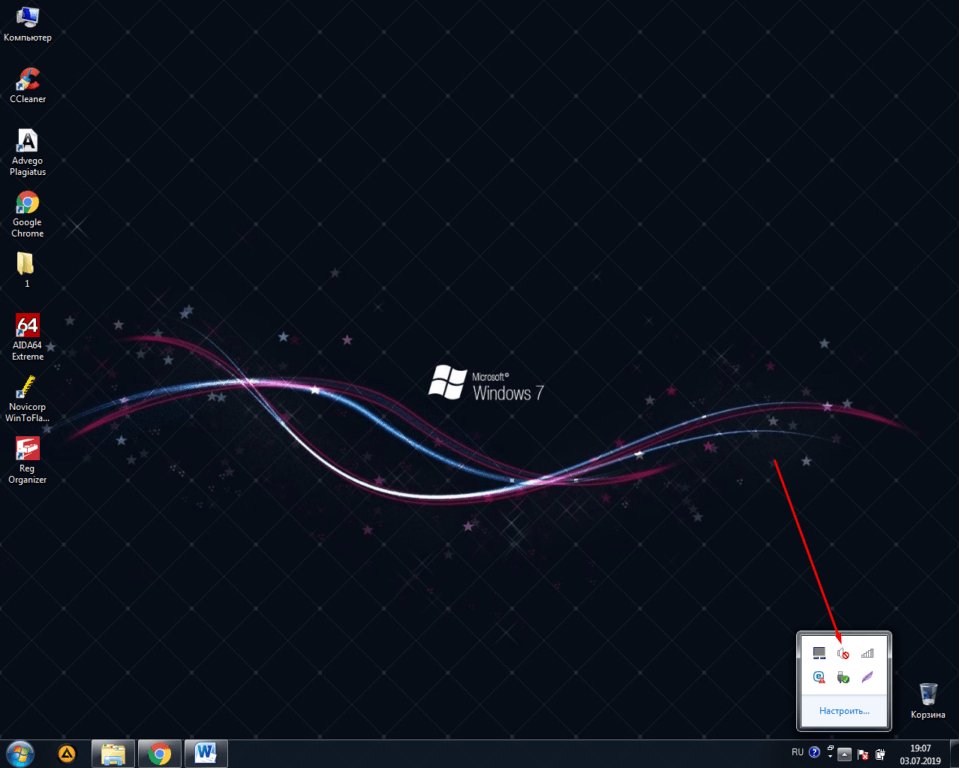The height and width of the screenshot is (768, 959).
Task: Open the language bar options arrow
Action: [830, 756]
